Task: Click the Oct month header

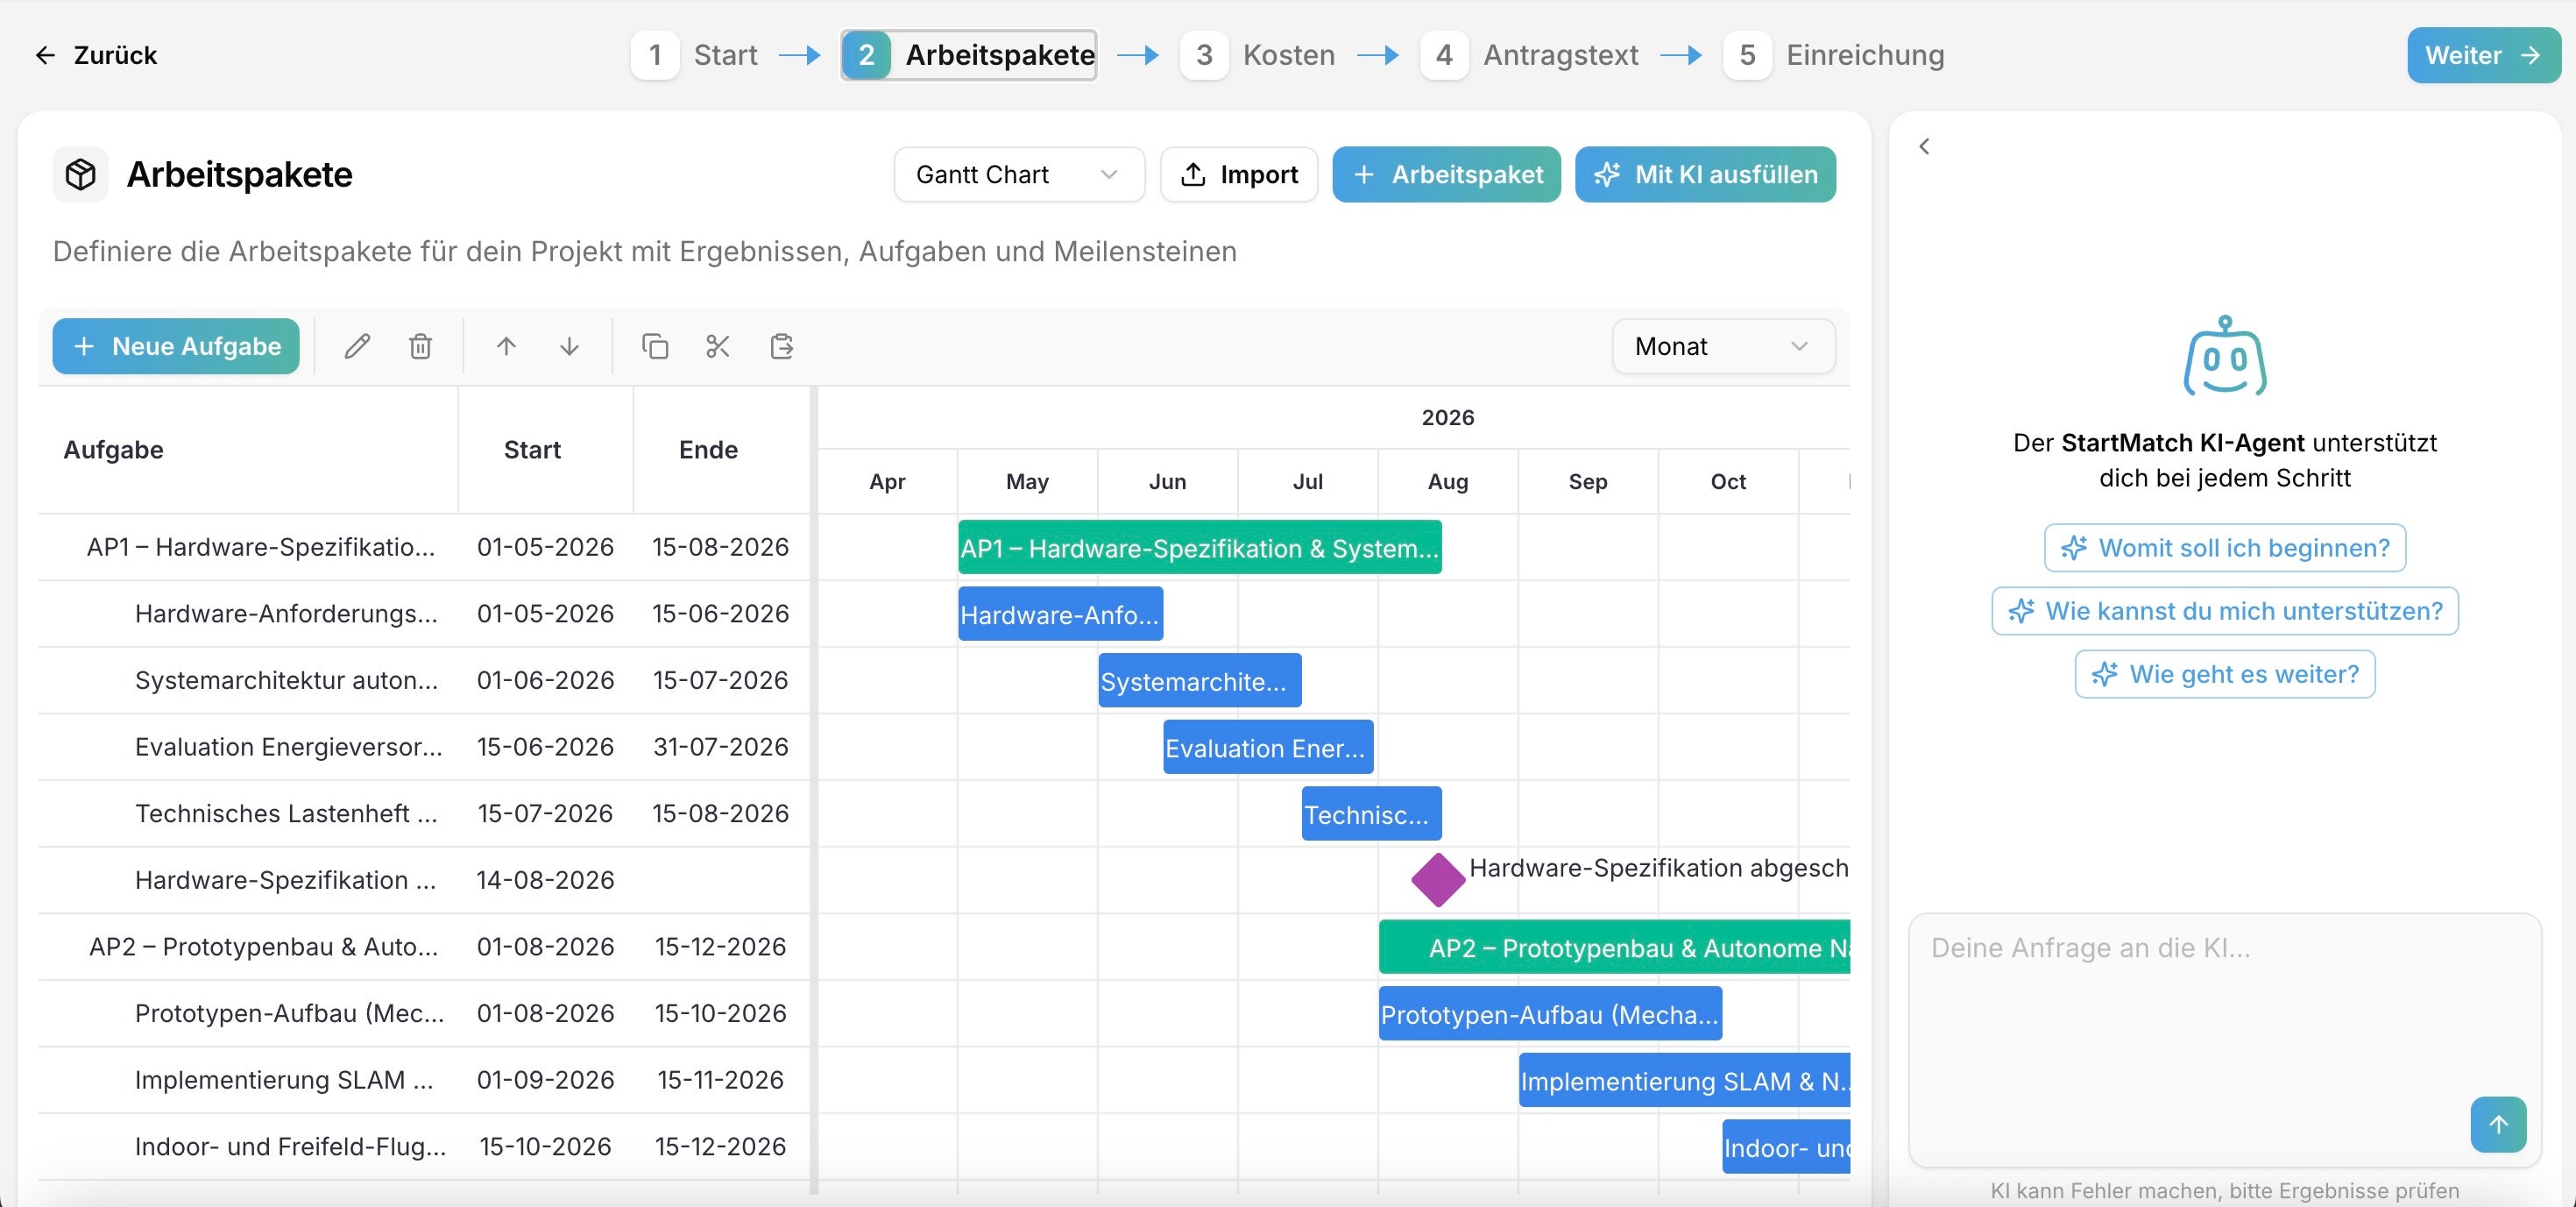Action: [x=1728, y=482]
